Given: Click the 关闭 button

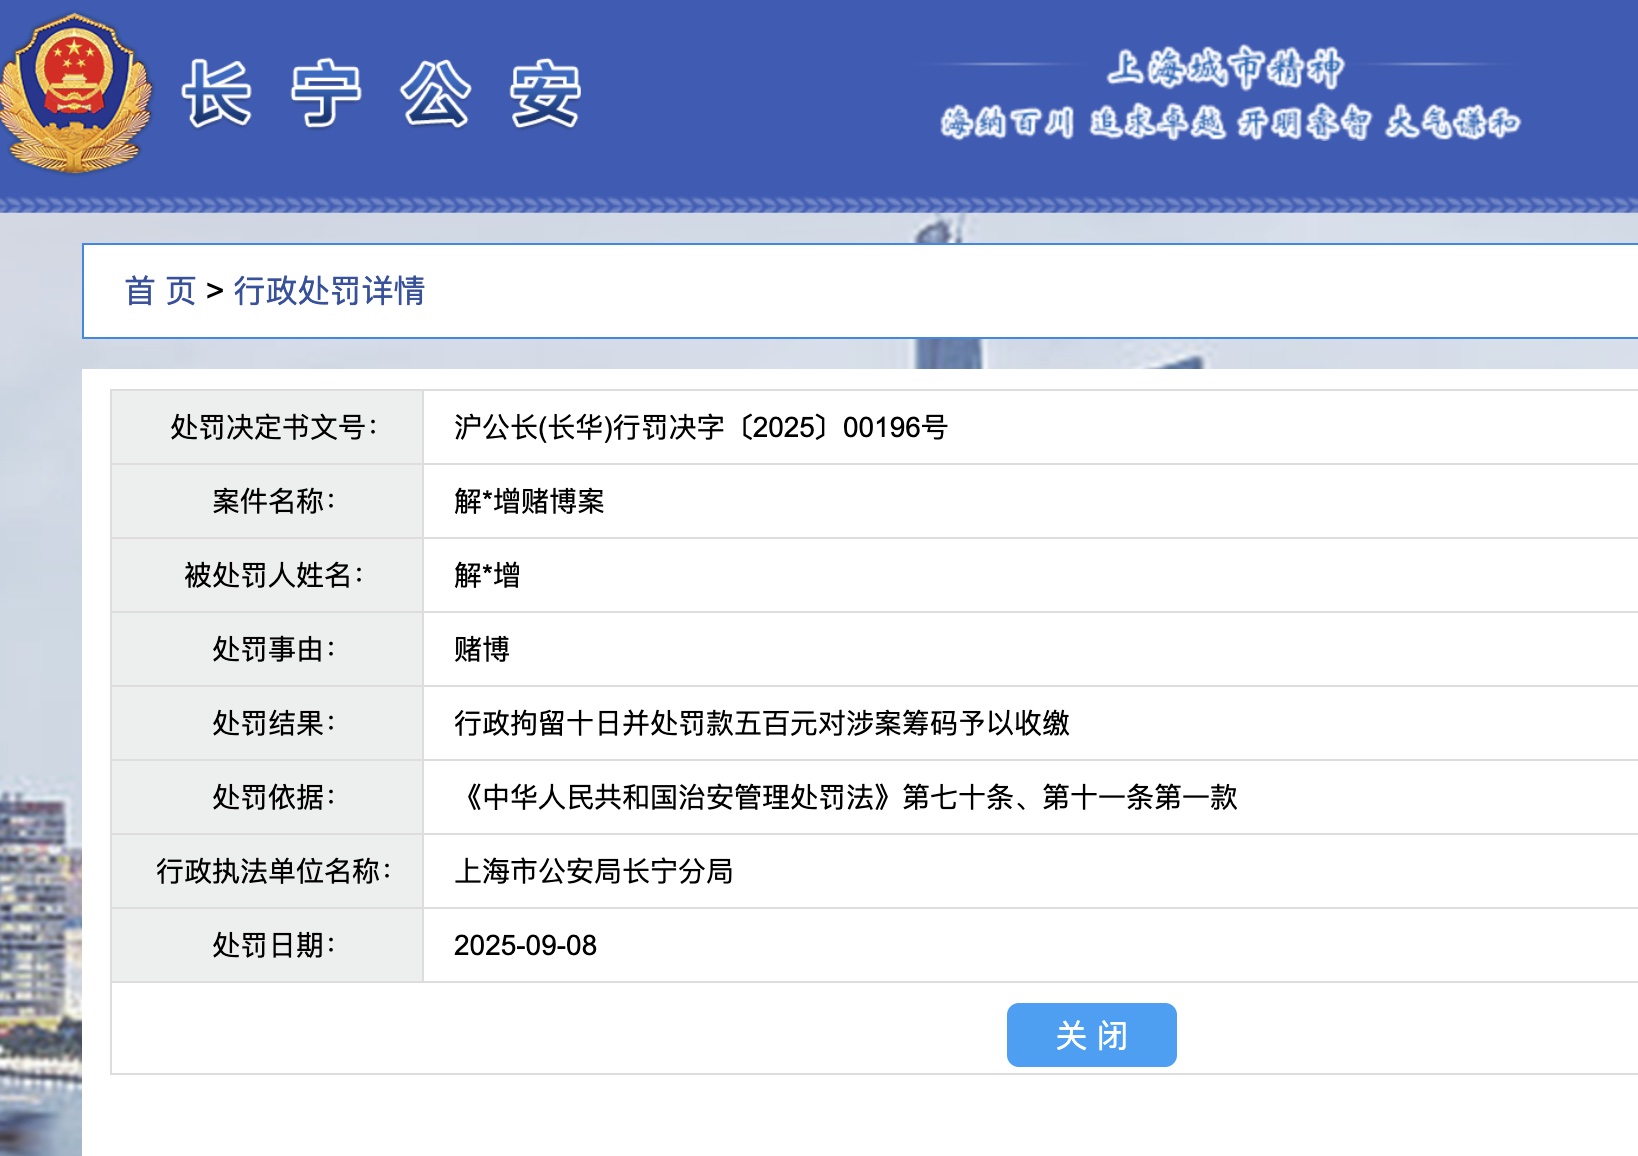Looking at the screenshot, I should click(x=1091, y=1035).
